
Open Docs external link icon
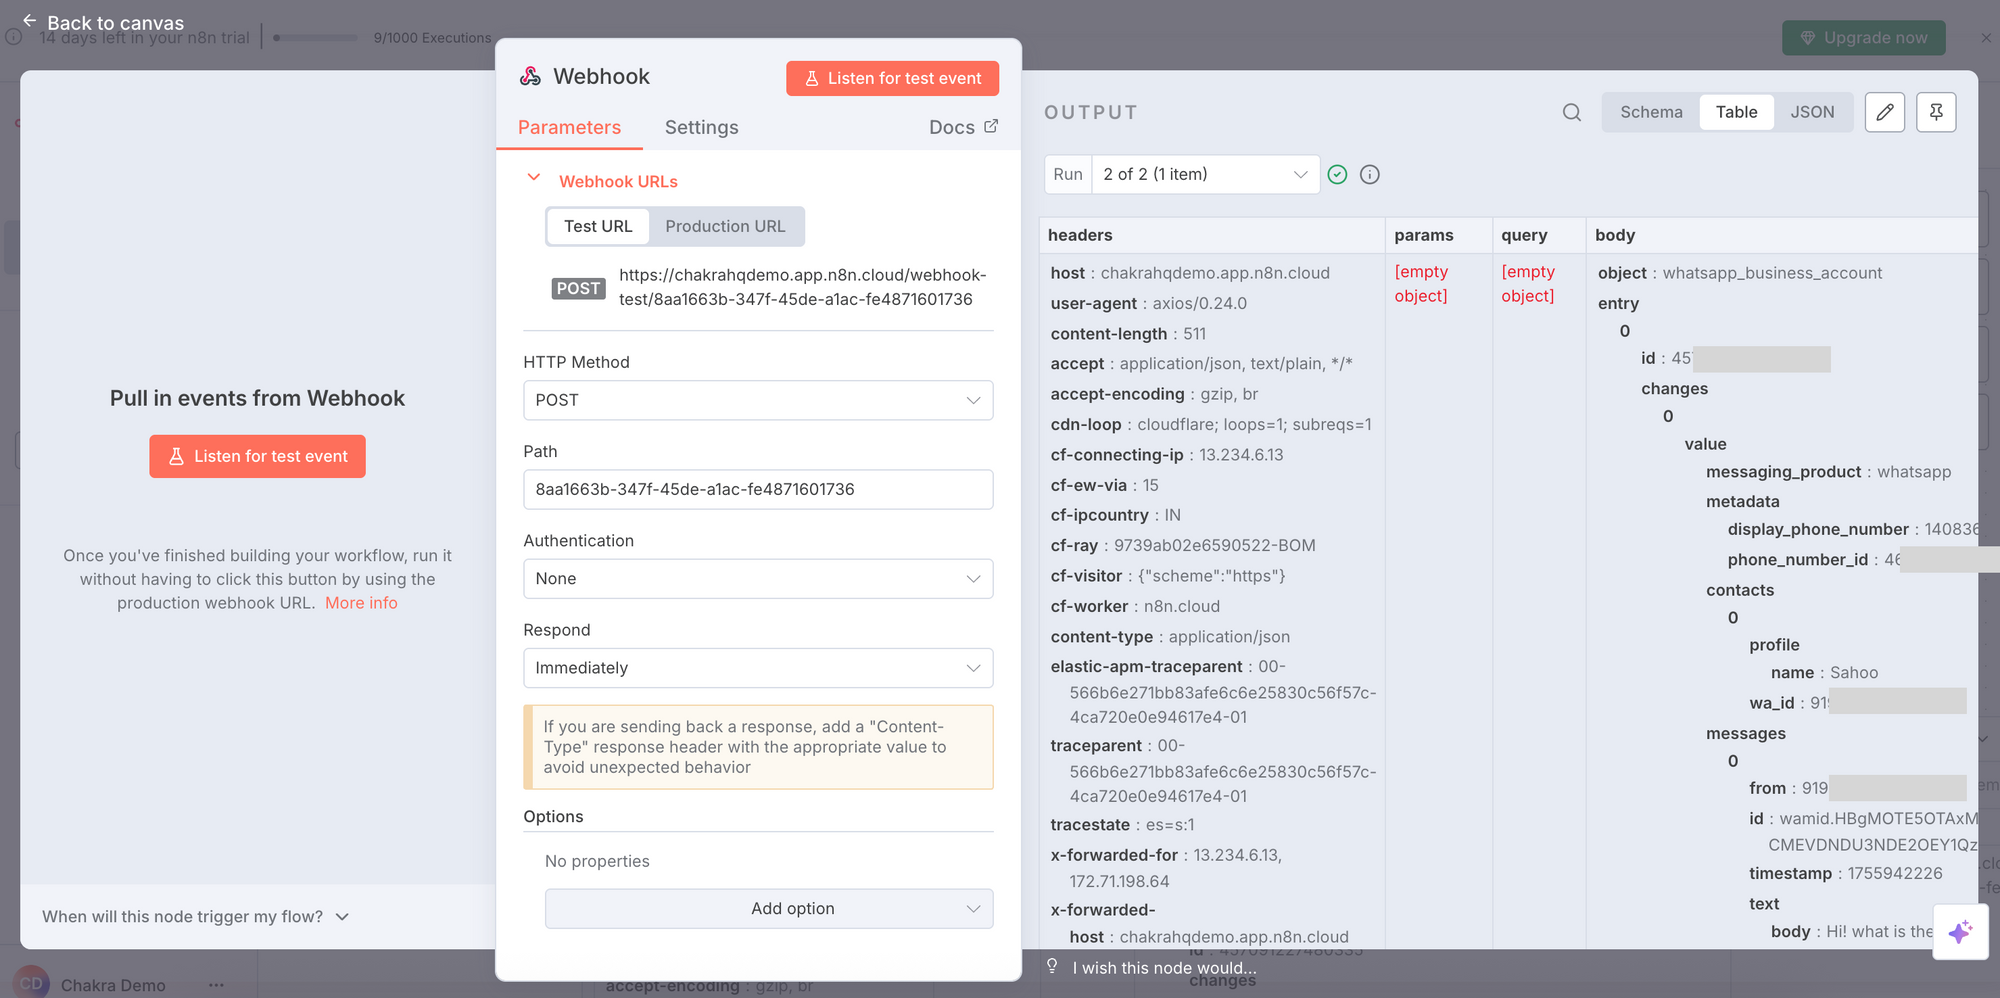[x=991, y=126]
